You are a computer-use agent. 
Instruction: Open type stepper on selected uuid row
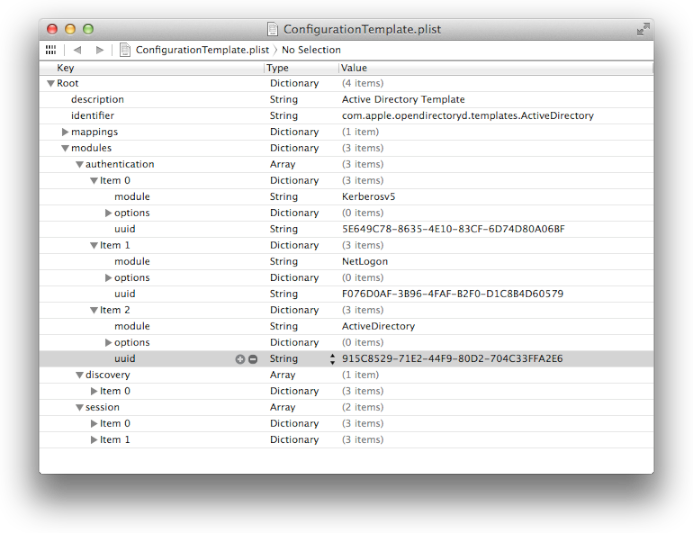[x=332, y=359]
